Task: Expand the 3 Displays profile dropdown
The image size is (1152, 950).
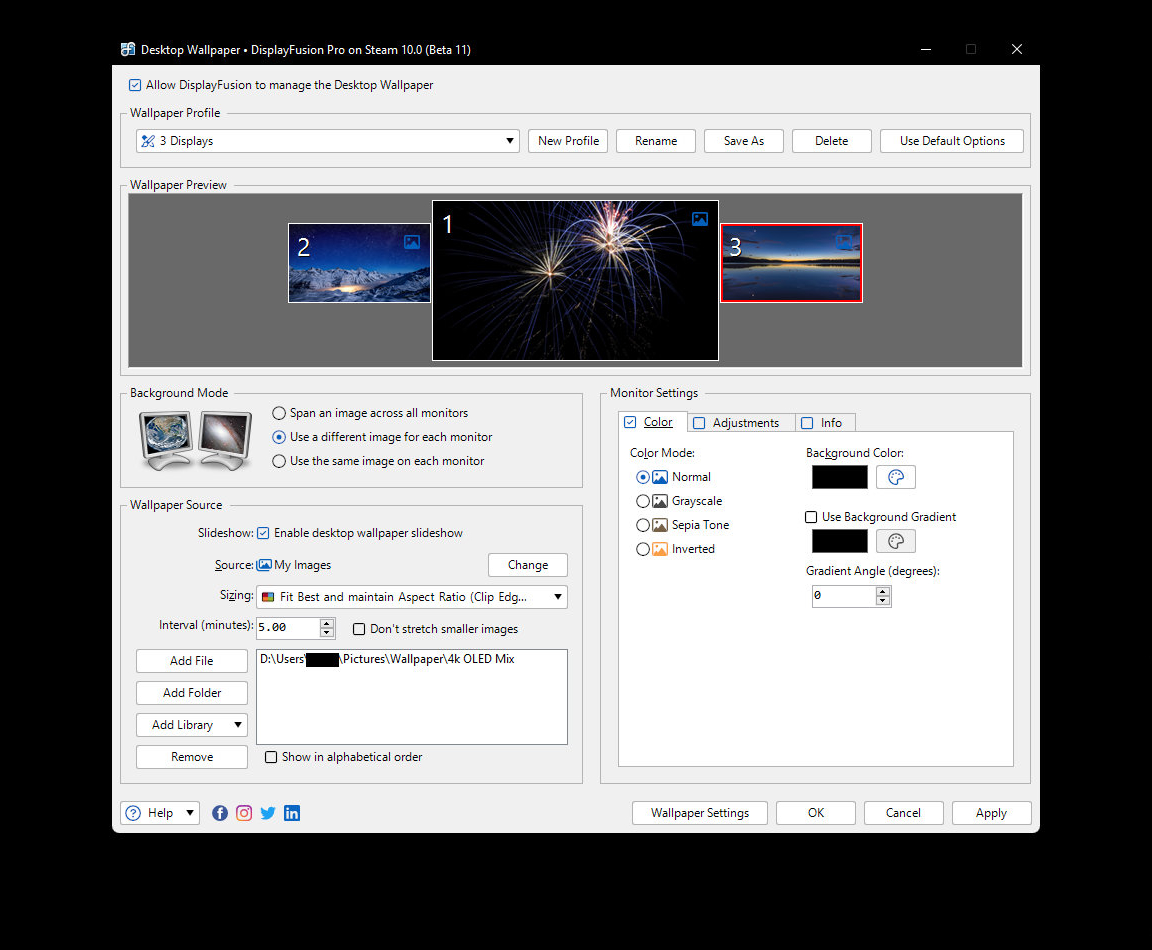Action: (x=510, y=141)
